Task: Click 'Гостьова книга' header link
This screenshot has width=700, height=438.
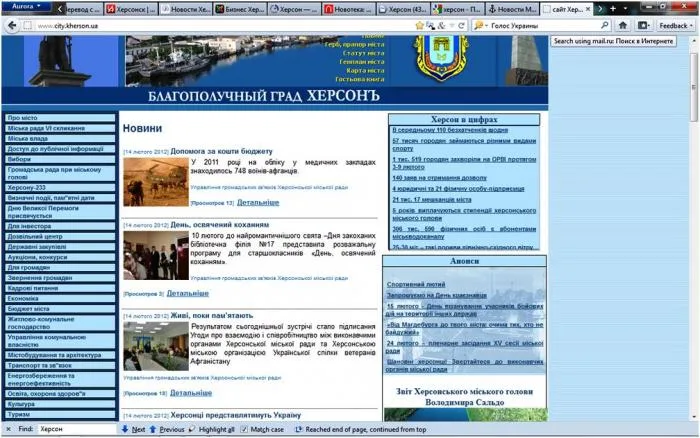Action: tap(359, 79)
